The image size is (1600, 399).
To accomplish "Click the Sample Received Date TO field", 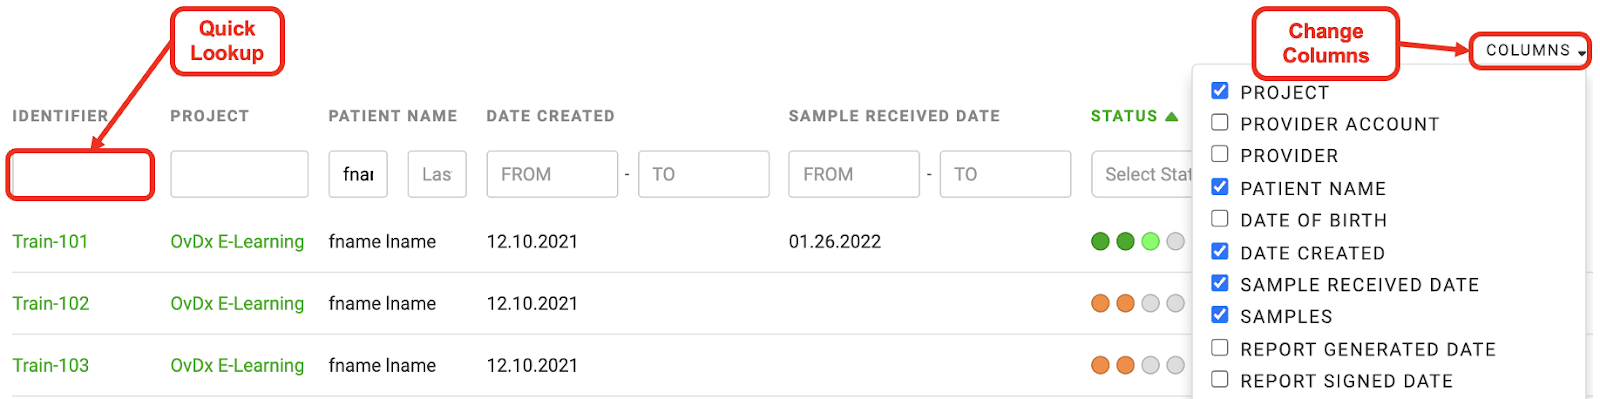I will pyautogui.click(x=1005, y=174).
